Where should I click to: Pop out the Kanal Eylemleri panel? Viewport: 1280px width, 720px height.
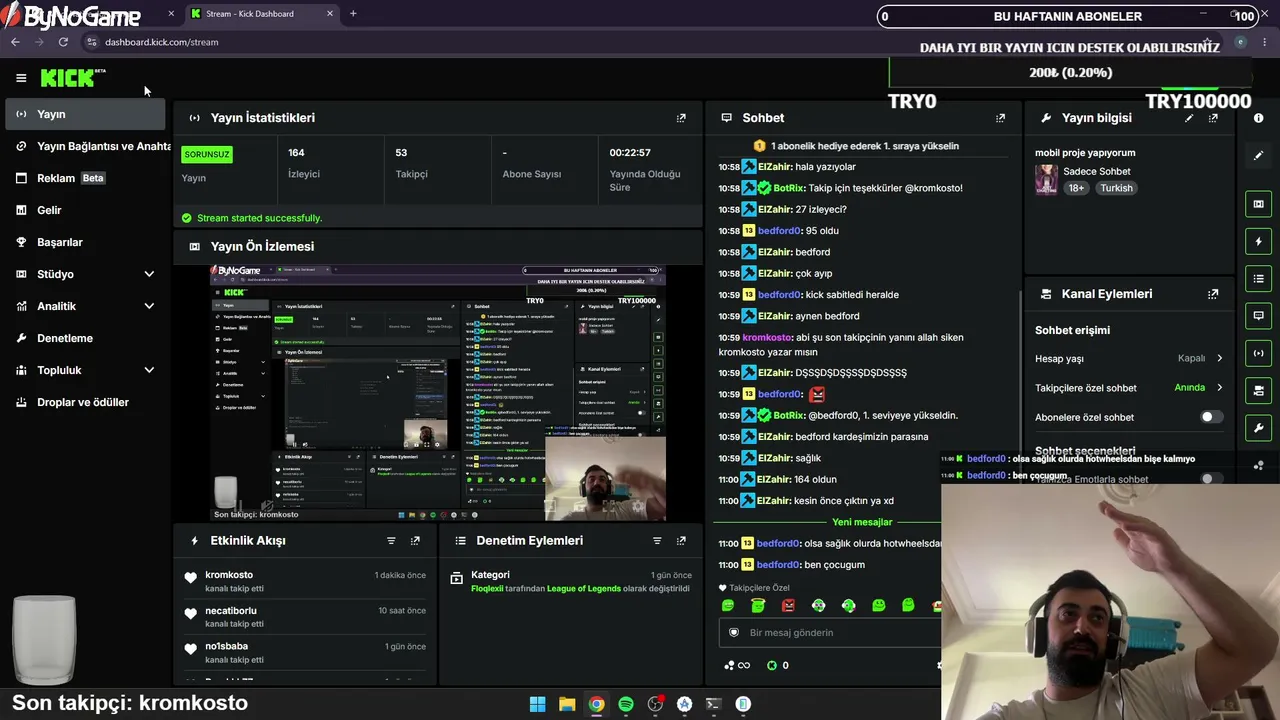pos(1213,294)
